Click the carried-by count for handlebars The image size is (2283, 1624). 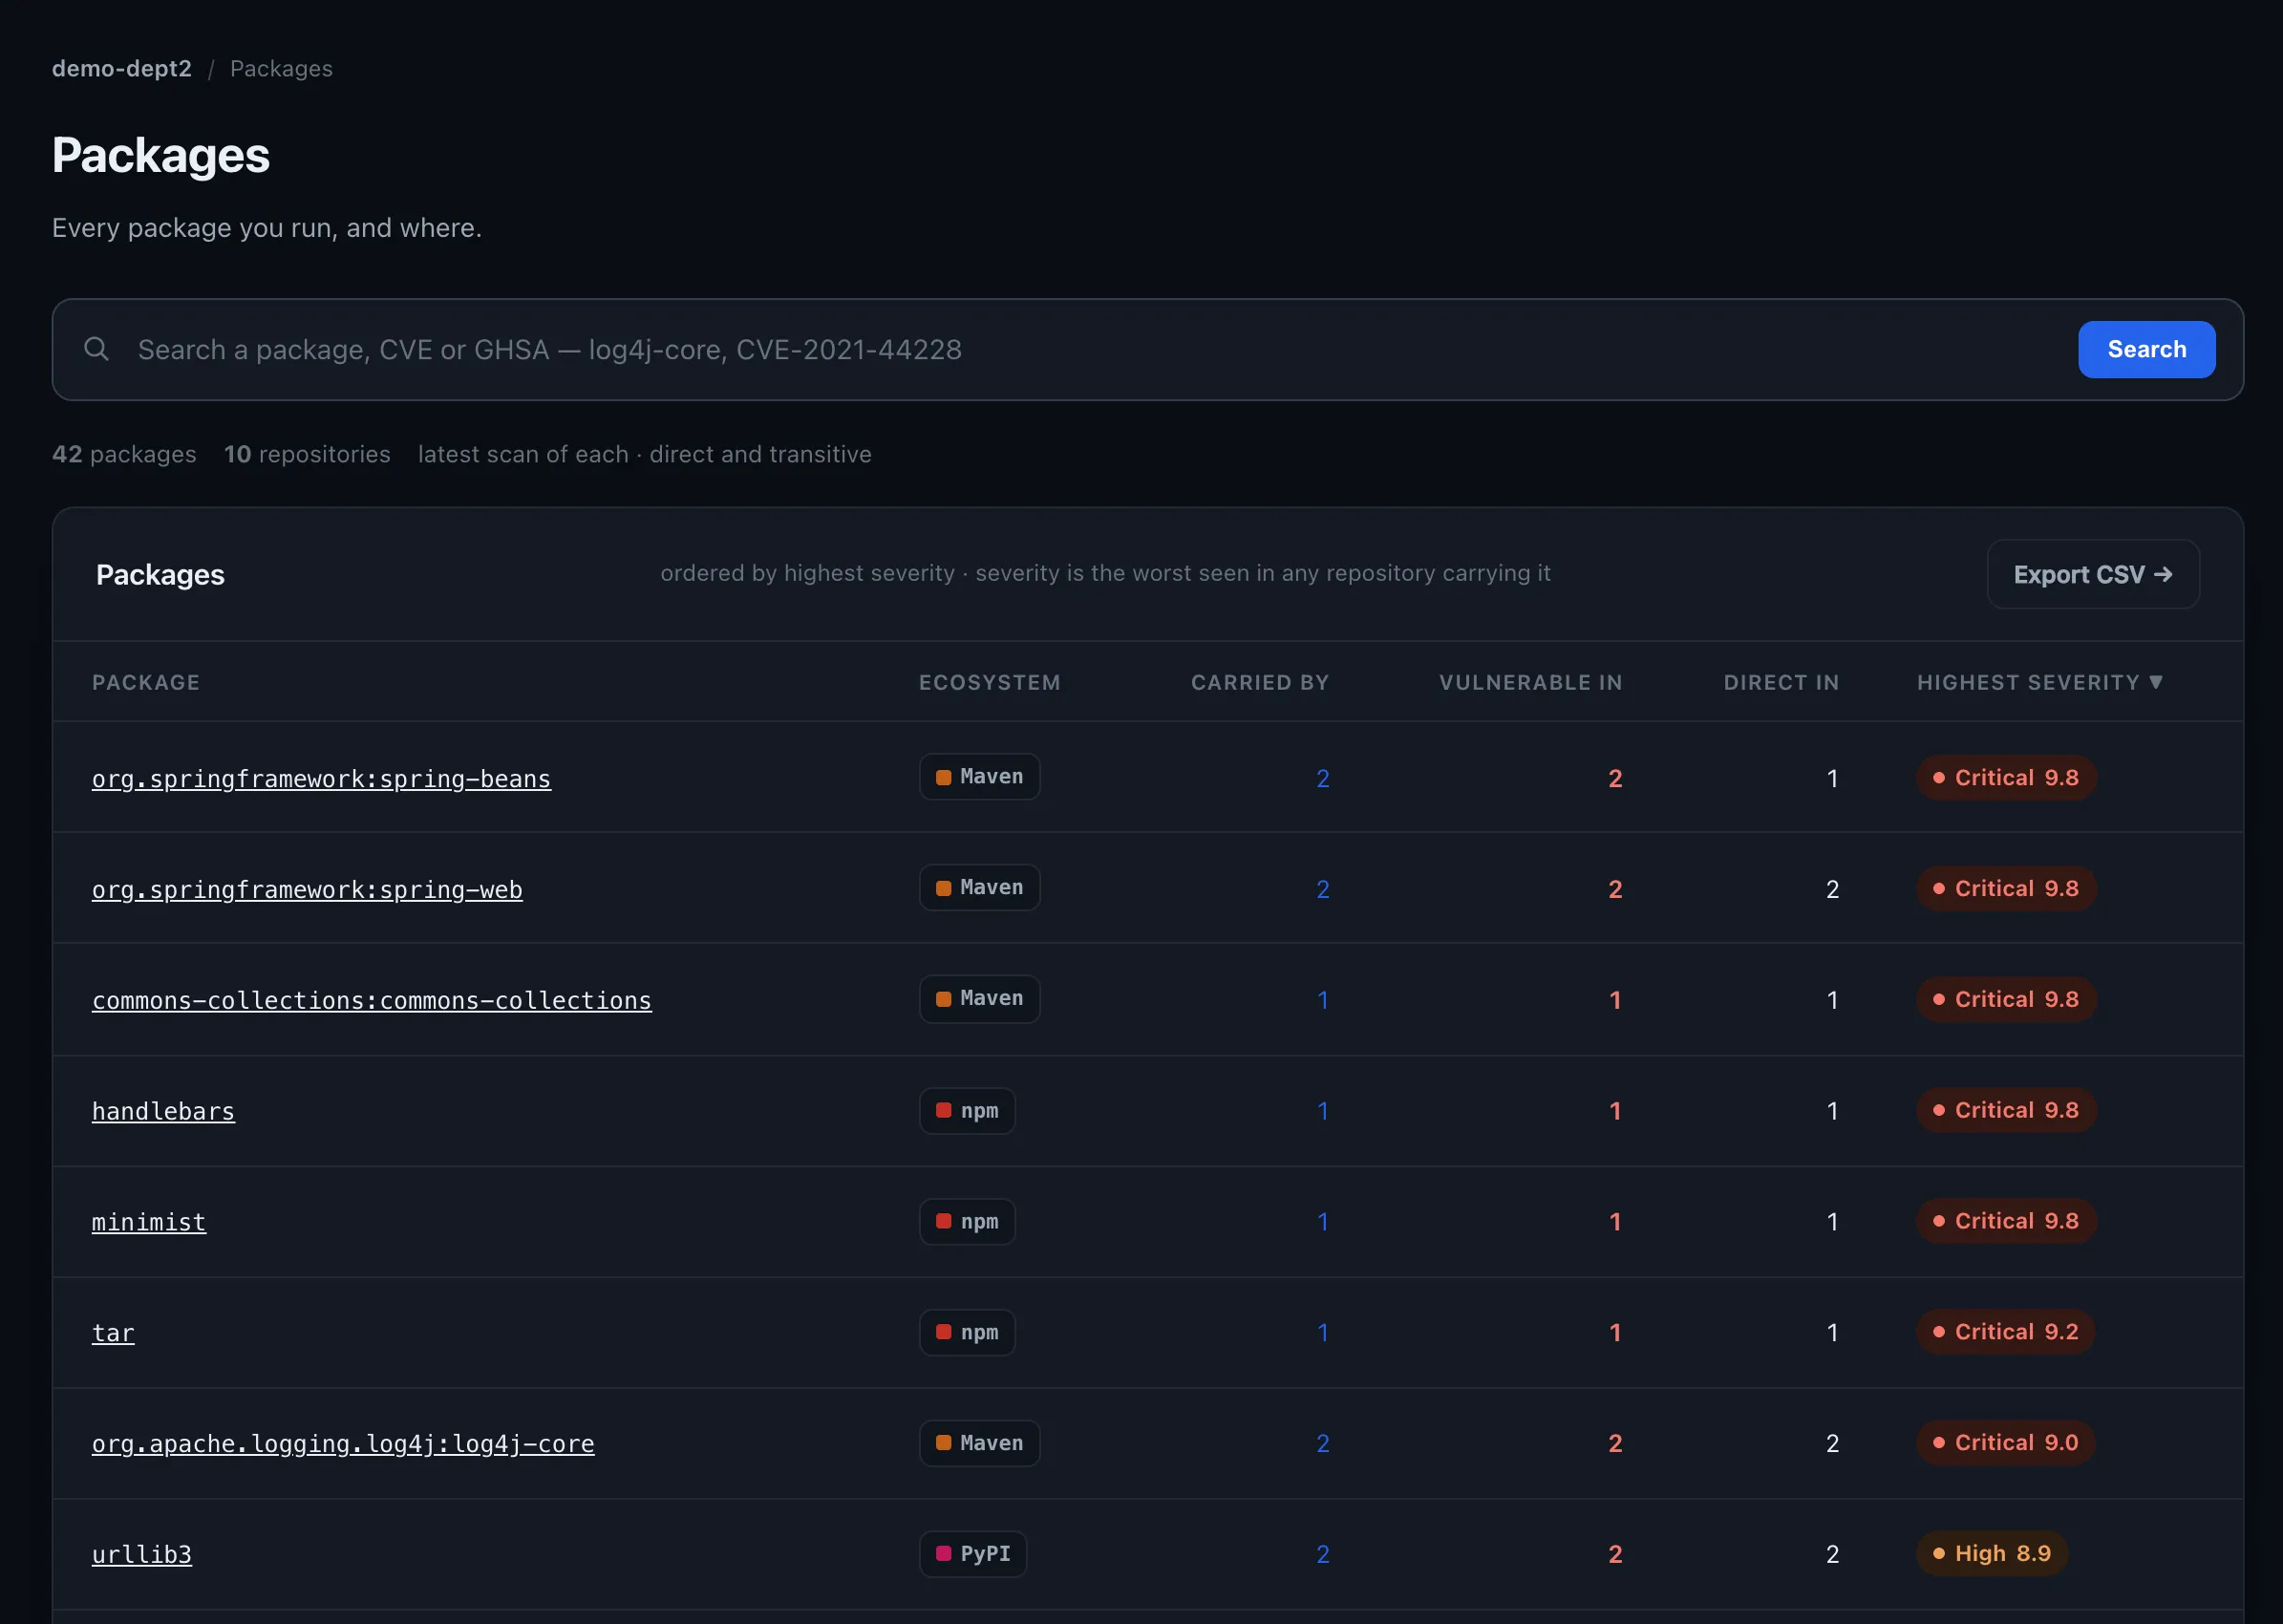(x=1322, y=1112)
